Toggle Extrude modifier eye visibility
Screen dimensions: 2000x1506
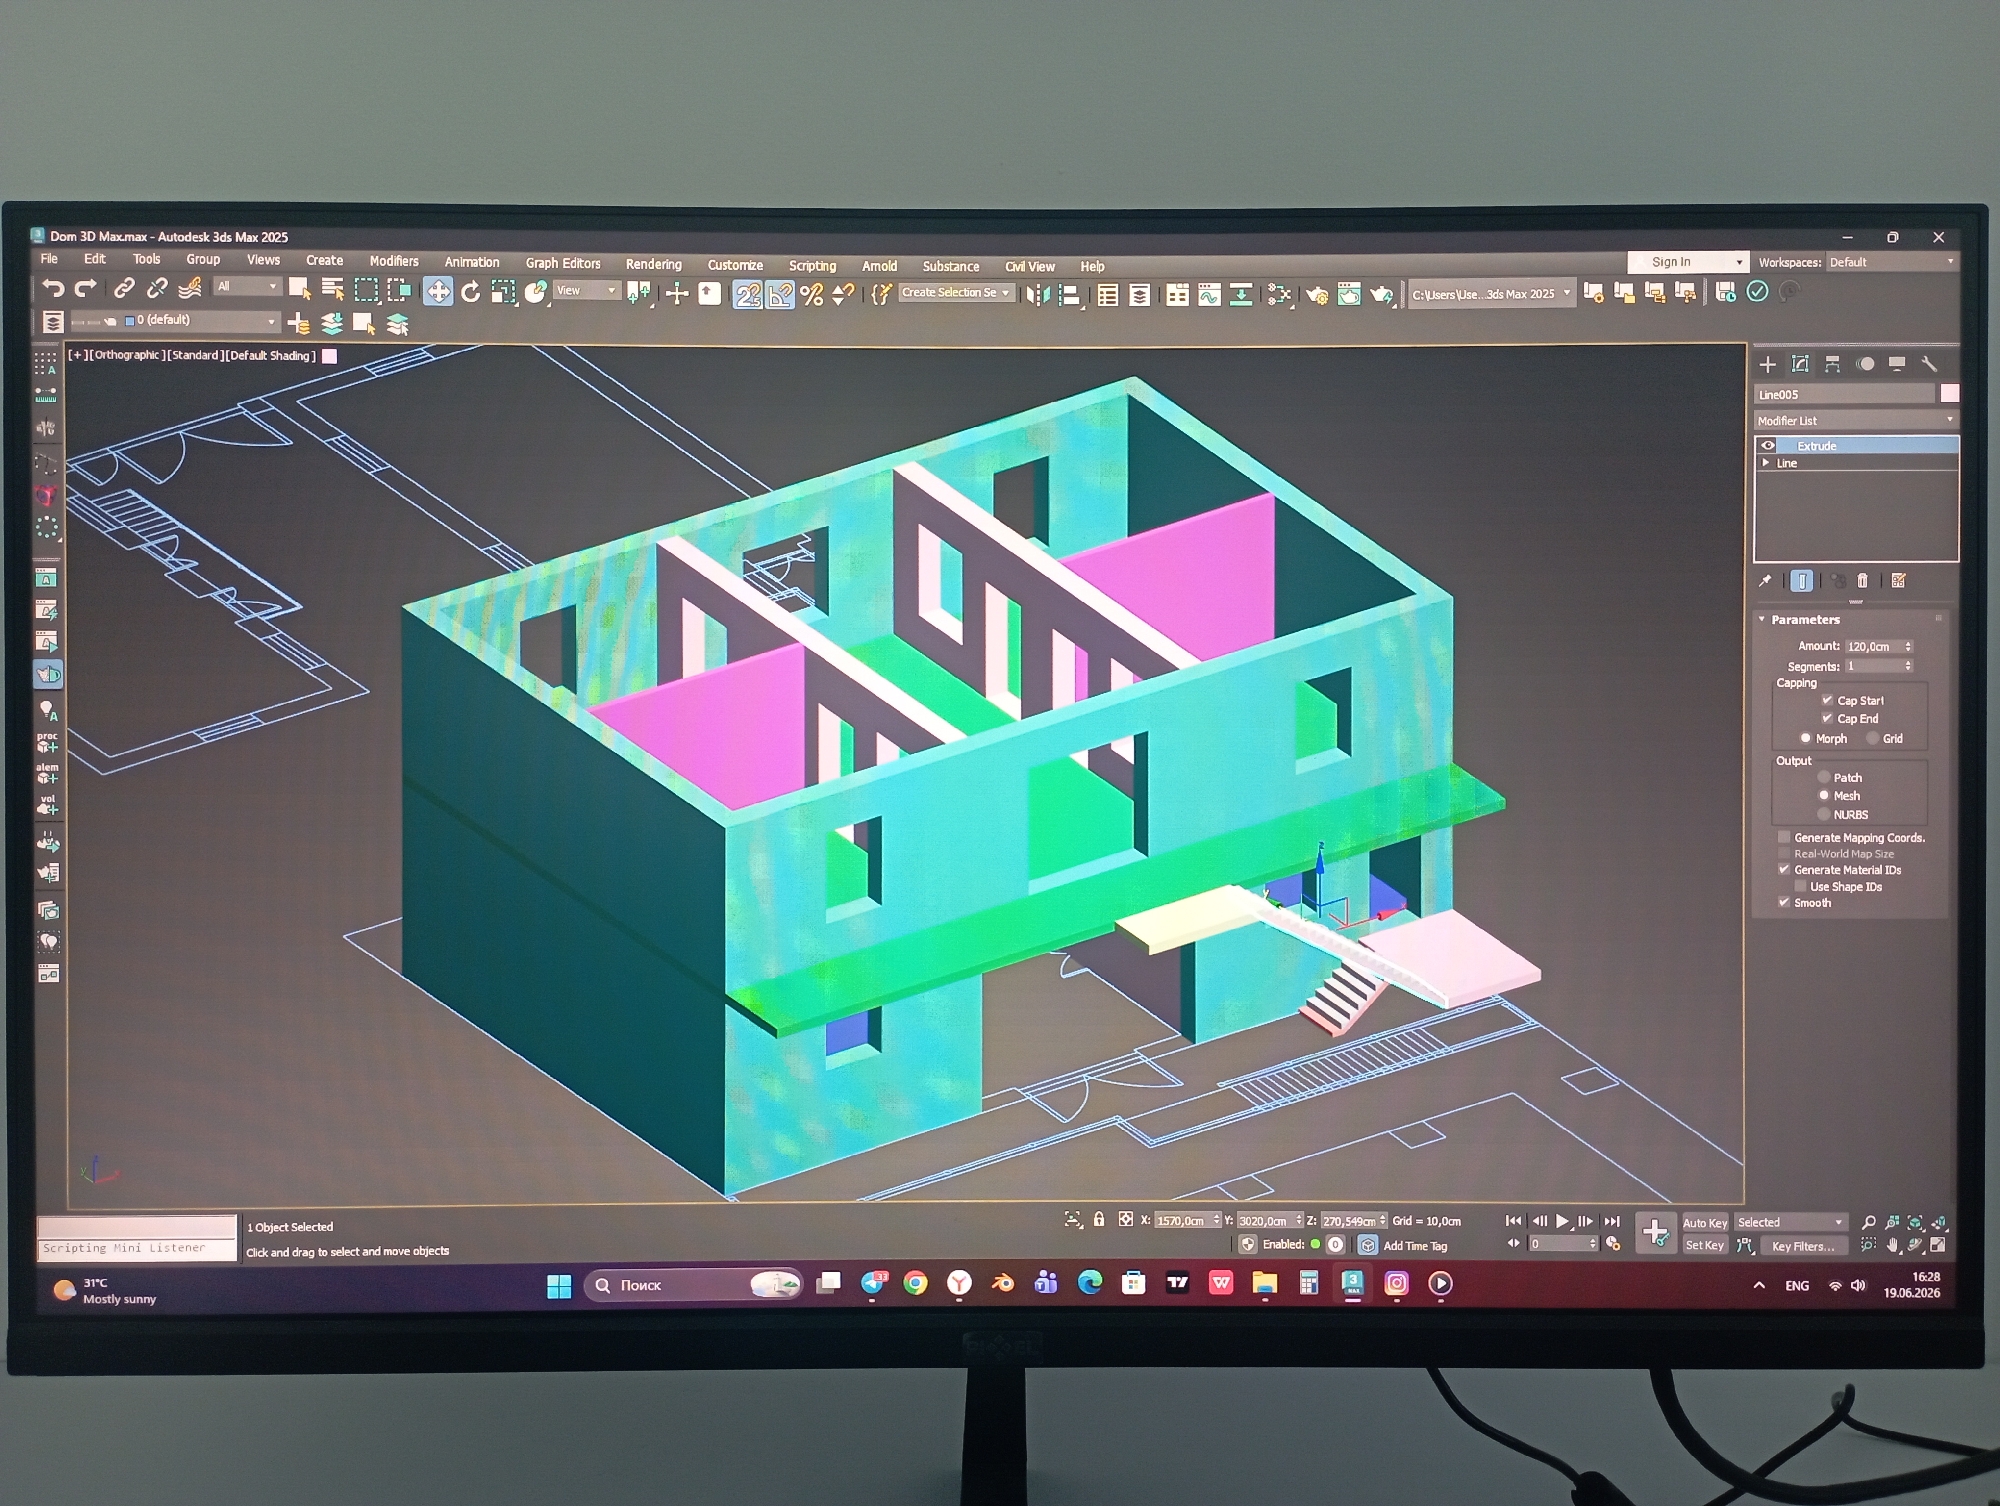[x=1768, y=446]
